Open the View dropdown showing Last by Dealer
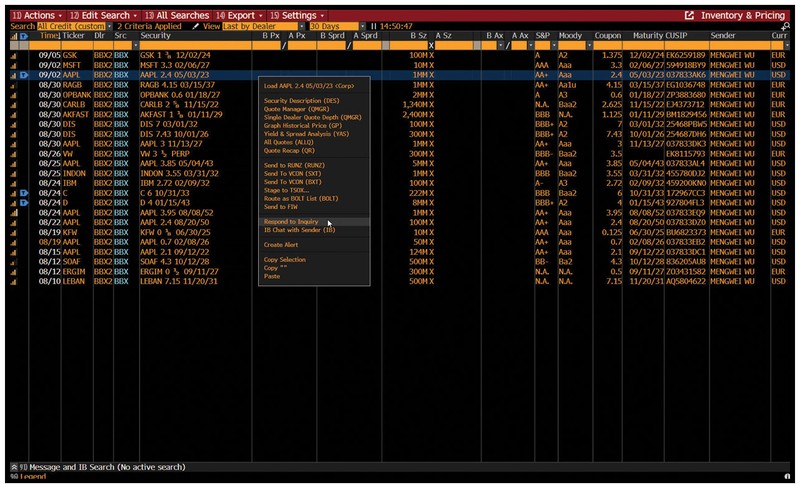Screen dimensions: 800x488 263,26
